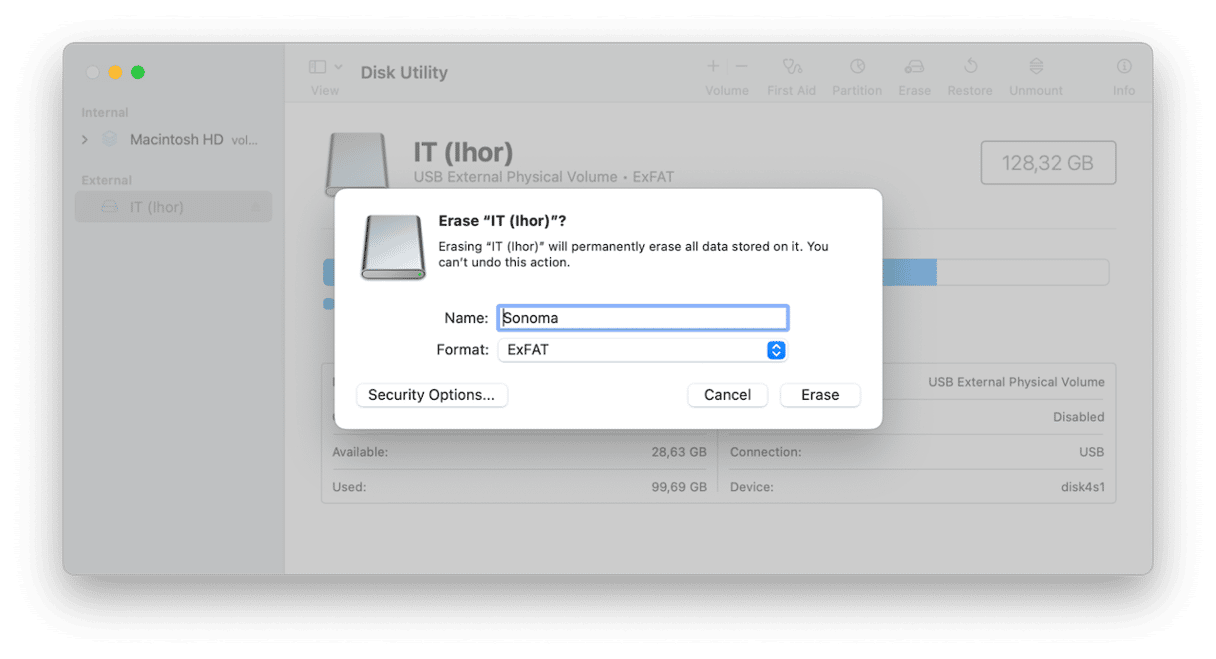Click the Cancel button
Screen dimensions: 1216x659
coord(727,395)
